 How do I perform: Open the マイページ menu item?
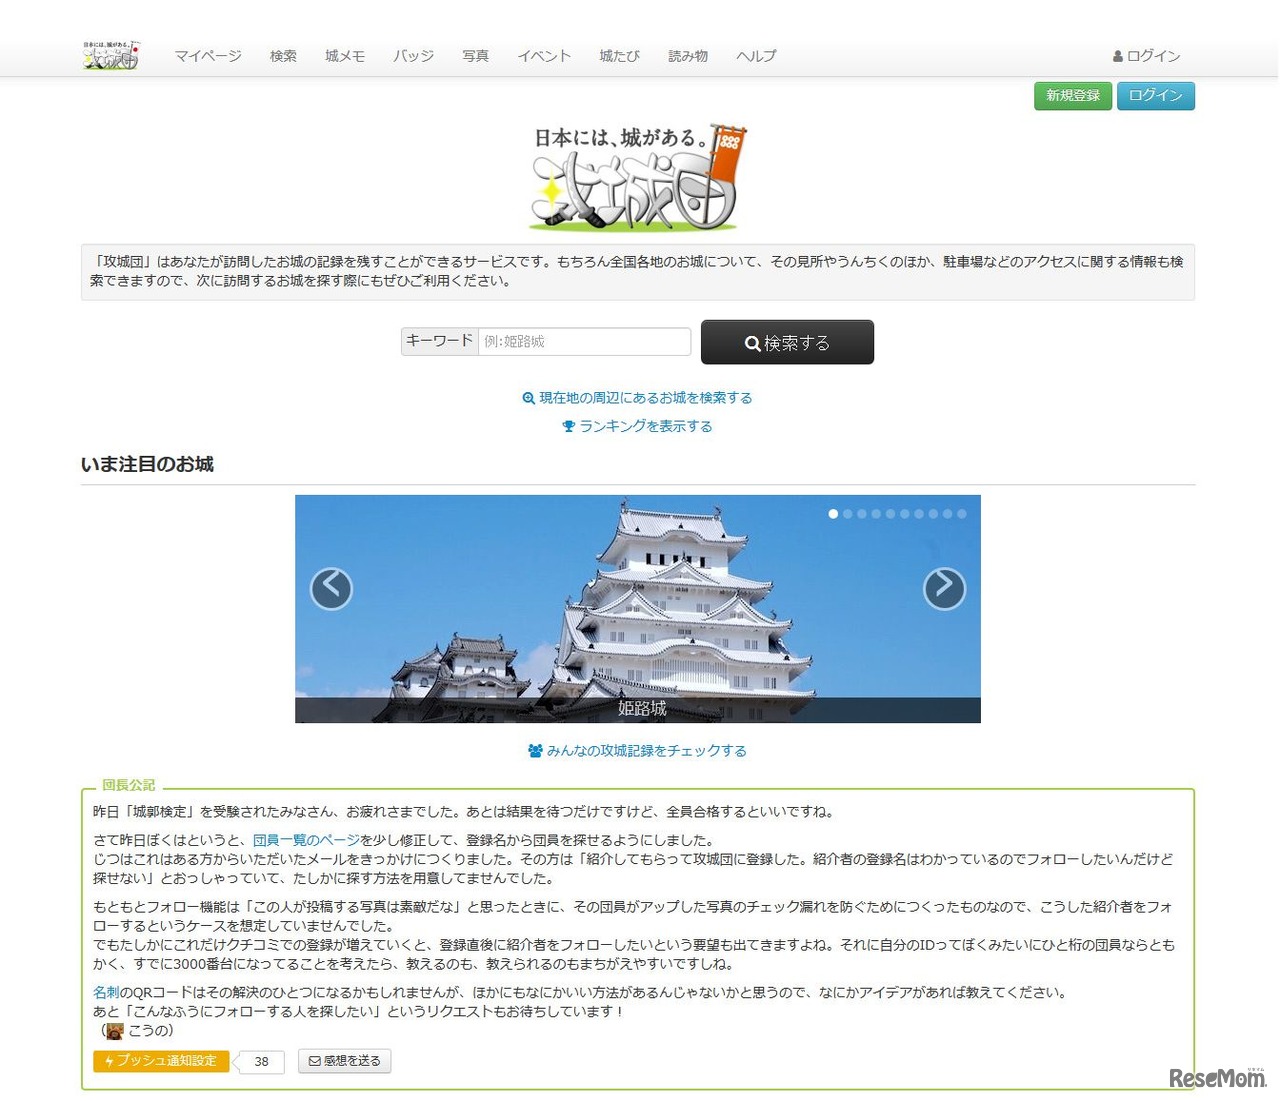pyautogui.click(x=207, y=56)
